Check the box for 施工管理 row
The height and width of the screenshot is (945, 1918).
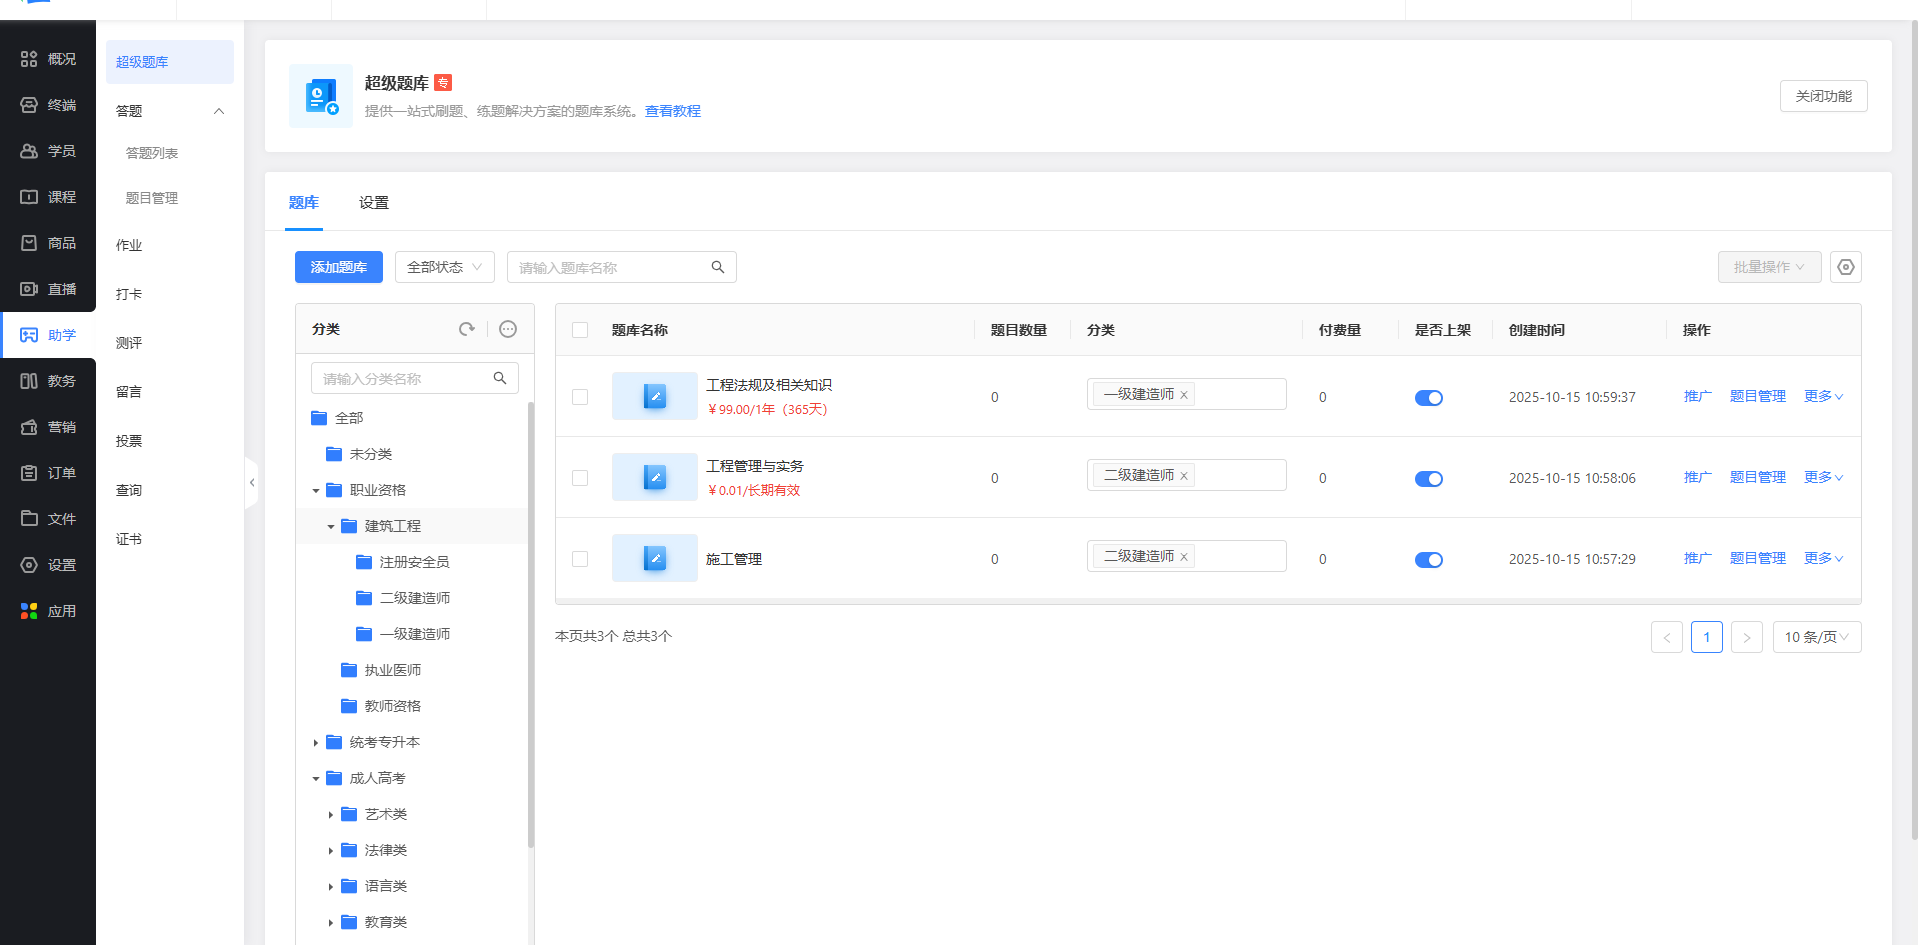580,559
